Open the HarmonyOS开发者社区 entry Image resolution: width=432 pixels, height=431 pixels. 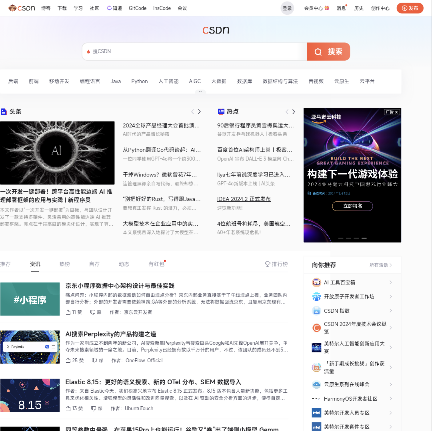350,399
